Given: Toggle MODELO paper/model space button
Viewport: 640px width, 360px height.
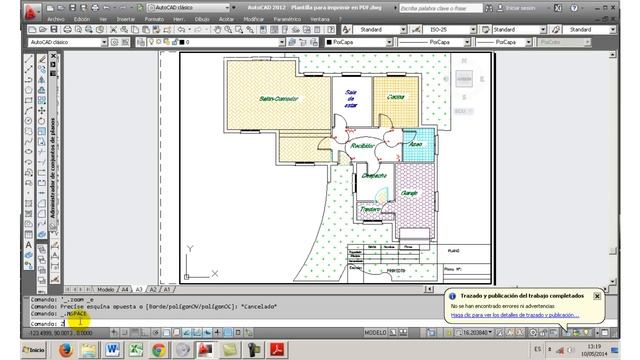Looking at the screenshot, I should pos(375,333).
